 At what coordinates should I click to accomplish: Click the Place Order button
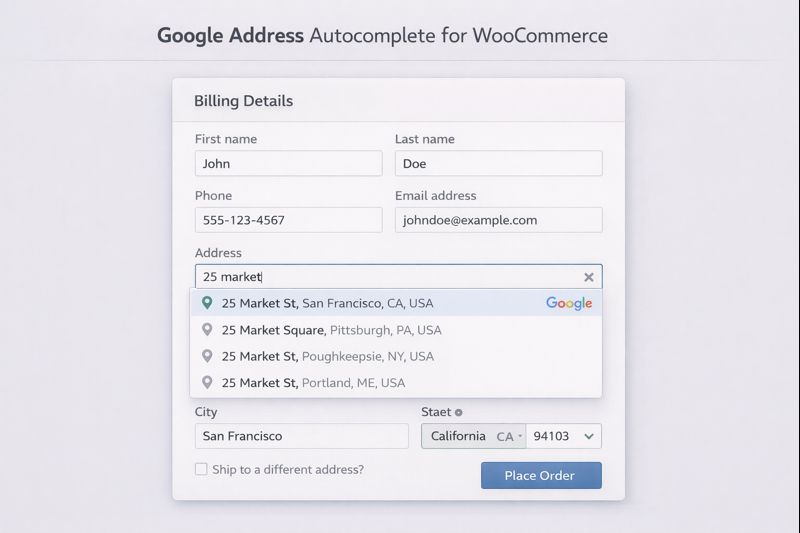tap(541, 475)
